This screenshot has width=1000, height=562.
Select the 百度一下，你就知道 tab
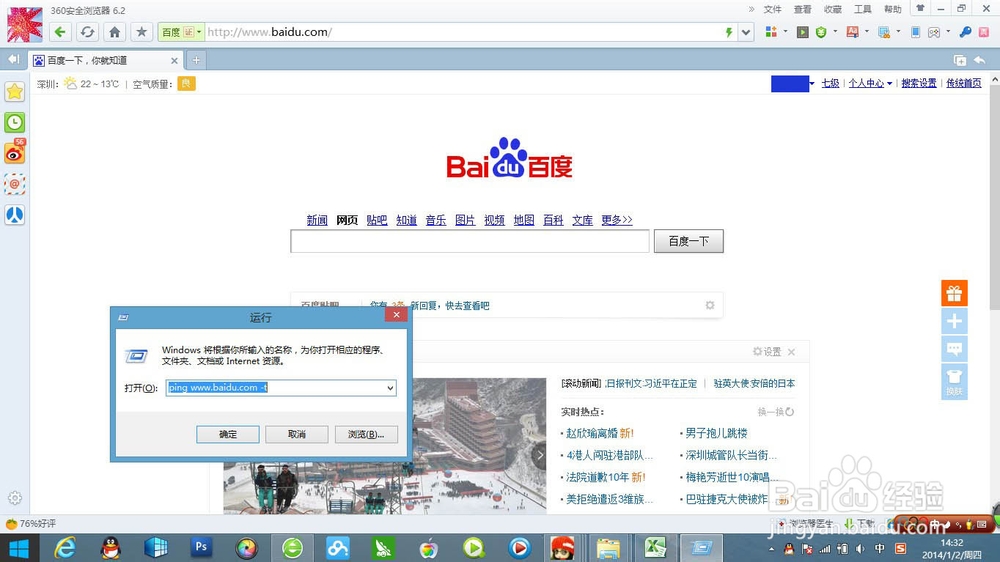[x=106, y=60]
